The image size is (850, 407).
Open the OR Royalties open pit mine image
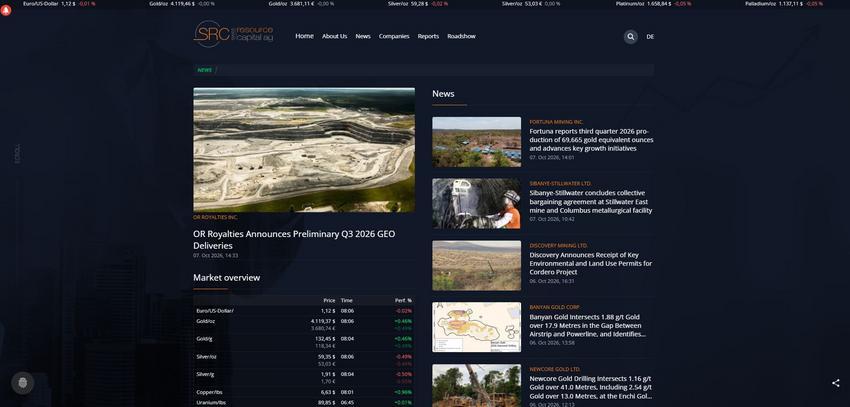304,150
